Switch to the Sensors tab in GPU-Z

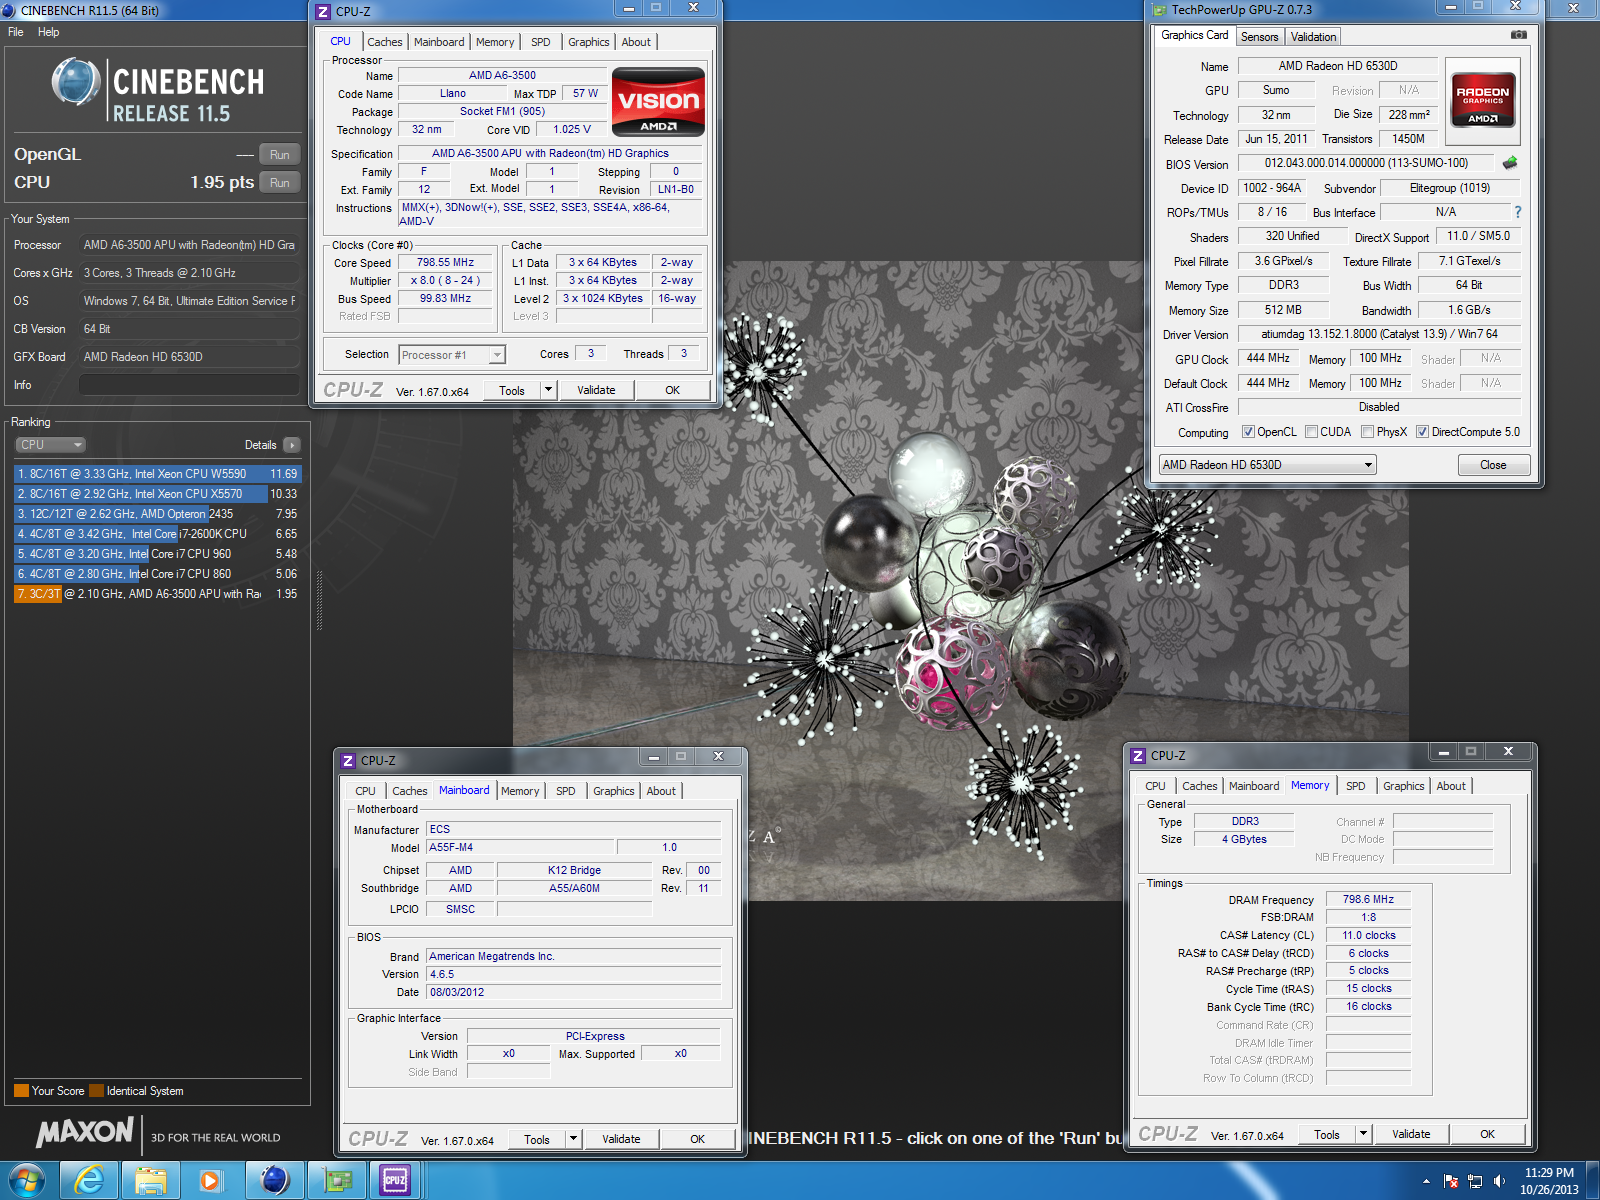(1260, 37)
